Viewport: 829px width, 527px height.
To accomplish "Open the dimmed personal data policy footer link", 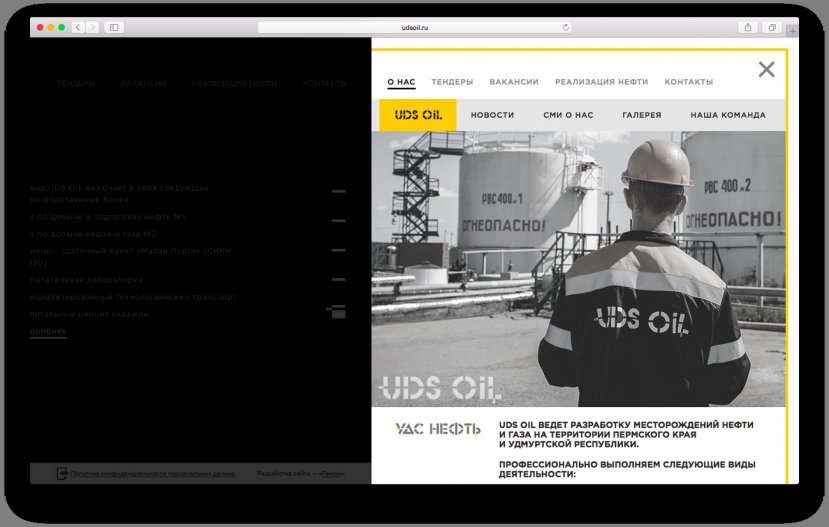I will [x=152, y=474].
